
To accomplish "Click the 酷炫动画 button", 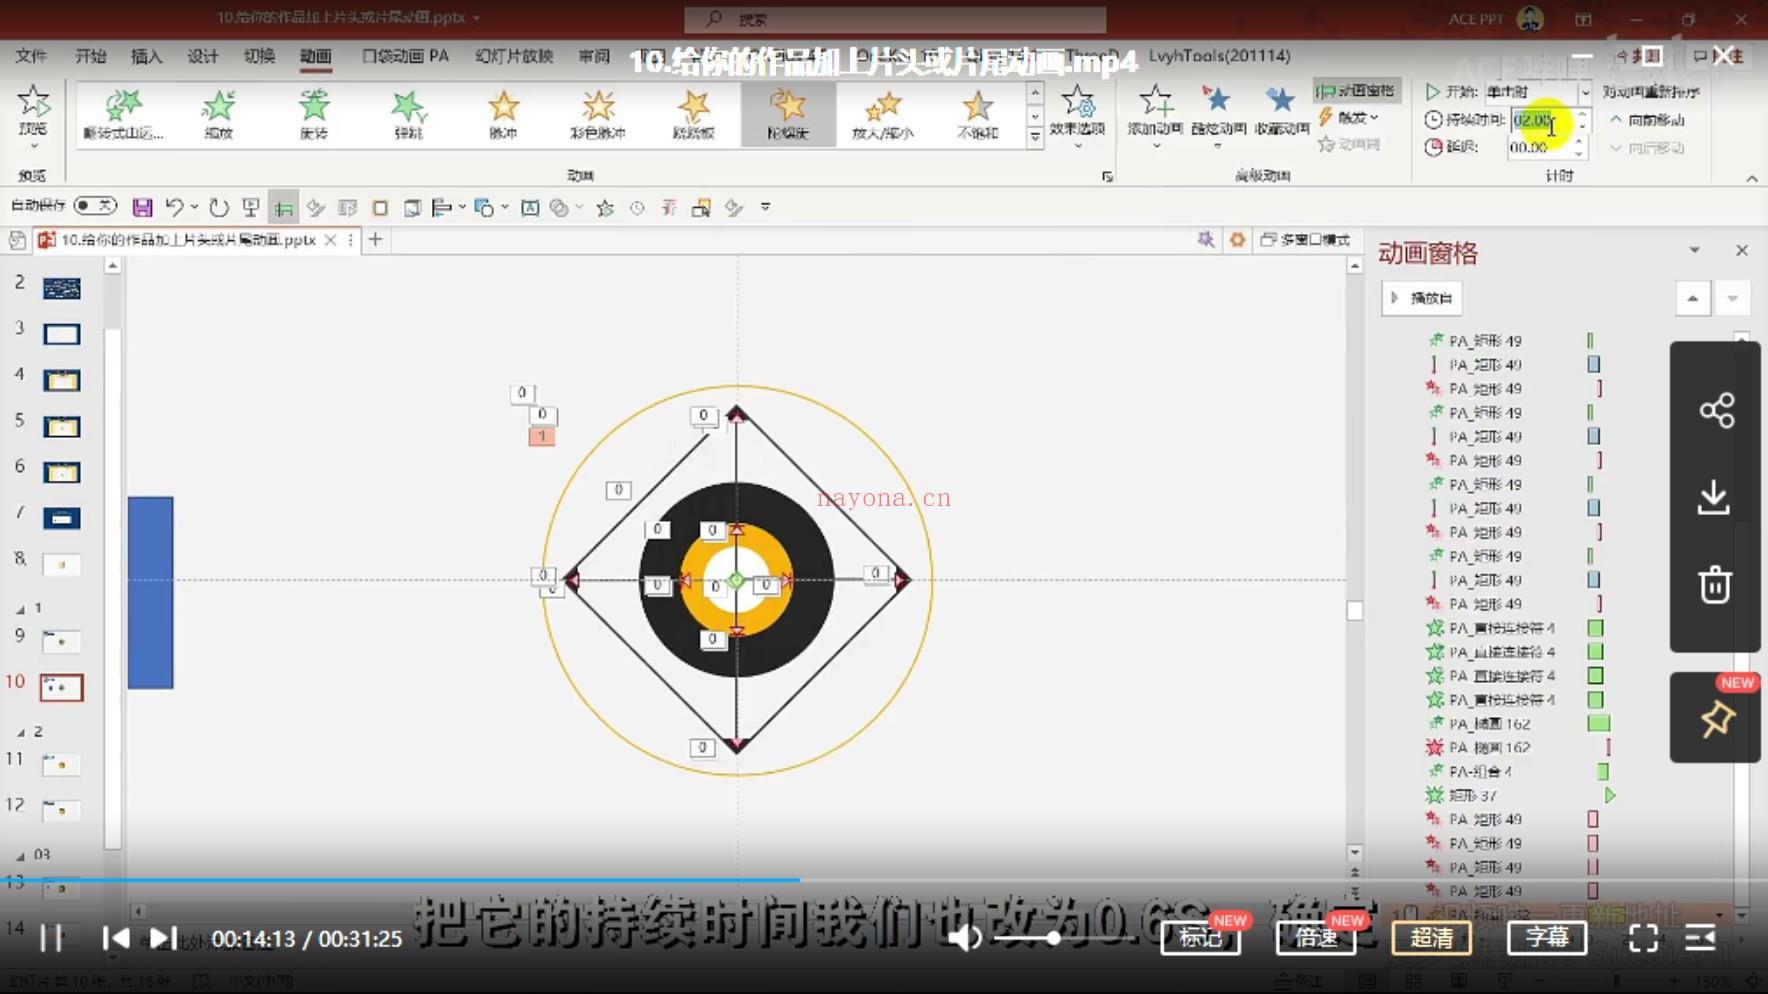I will (x=1218, y=116).
